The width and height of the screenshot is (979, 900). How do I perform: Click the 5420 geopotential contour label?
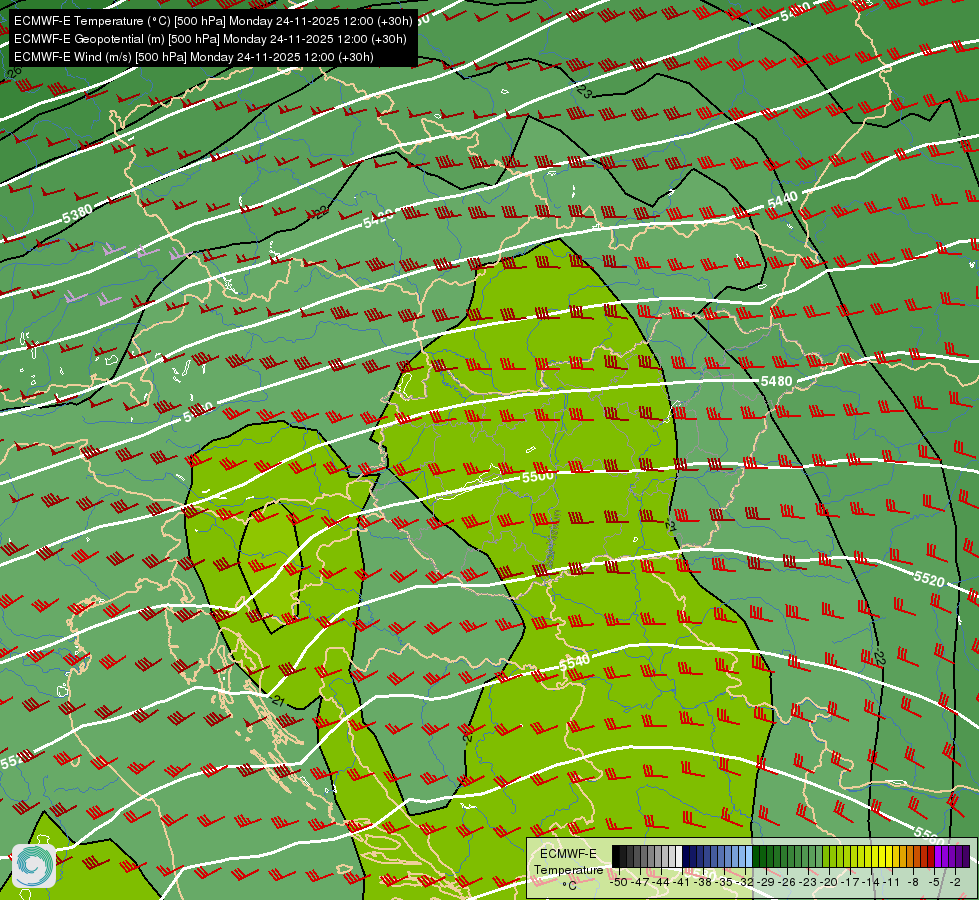(x=380, y=219)
